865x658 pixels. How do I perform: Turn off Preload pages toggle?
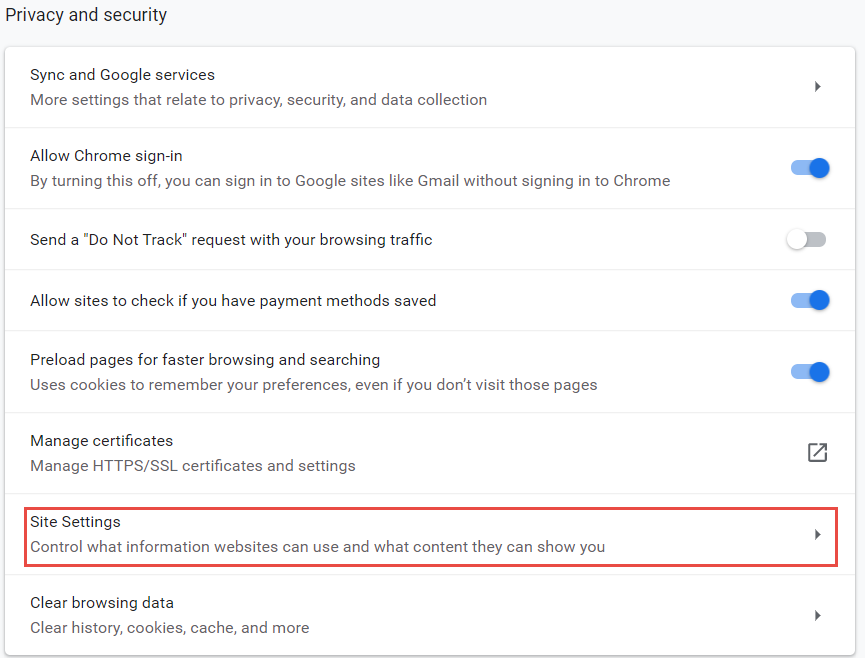click(810, 372)
